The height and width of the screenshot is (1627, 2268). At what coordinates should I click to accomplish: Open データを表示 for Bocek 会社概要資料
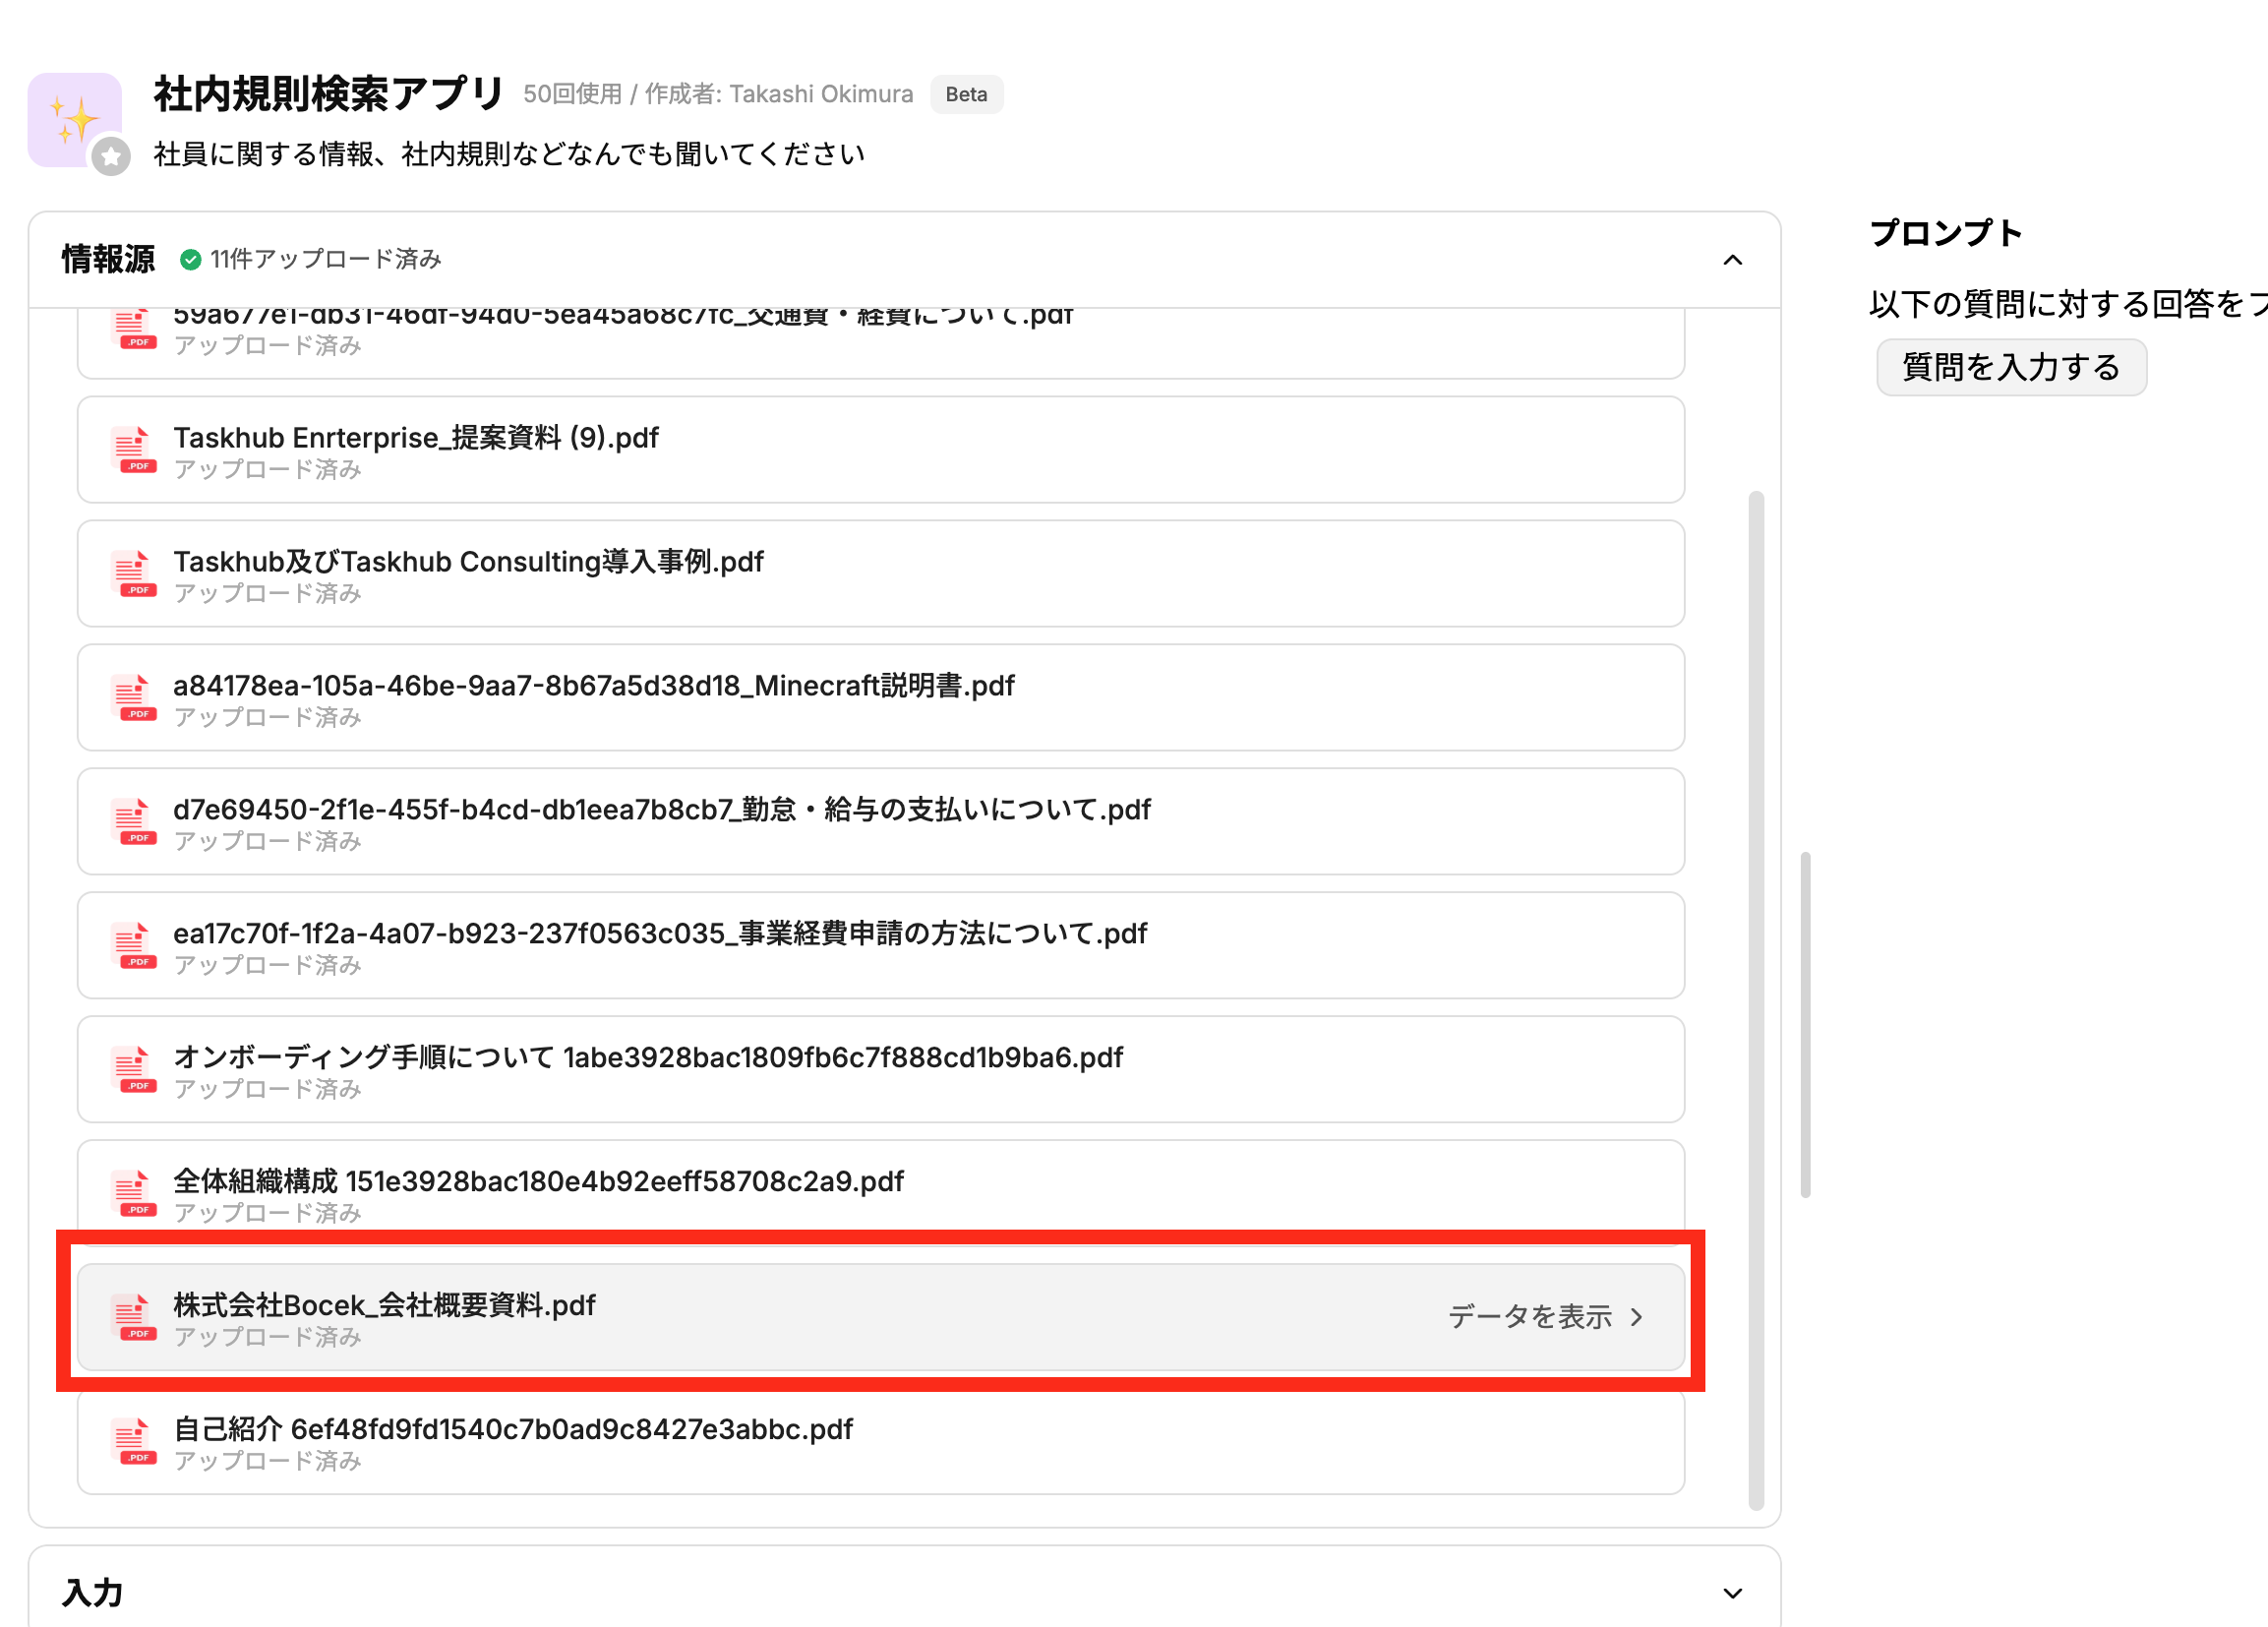pyautogui.click(x=1530, y=1317)
